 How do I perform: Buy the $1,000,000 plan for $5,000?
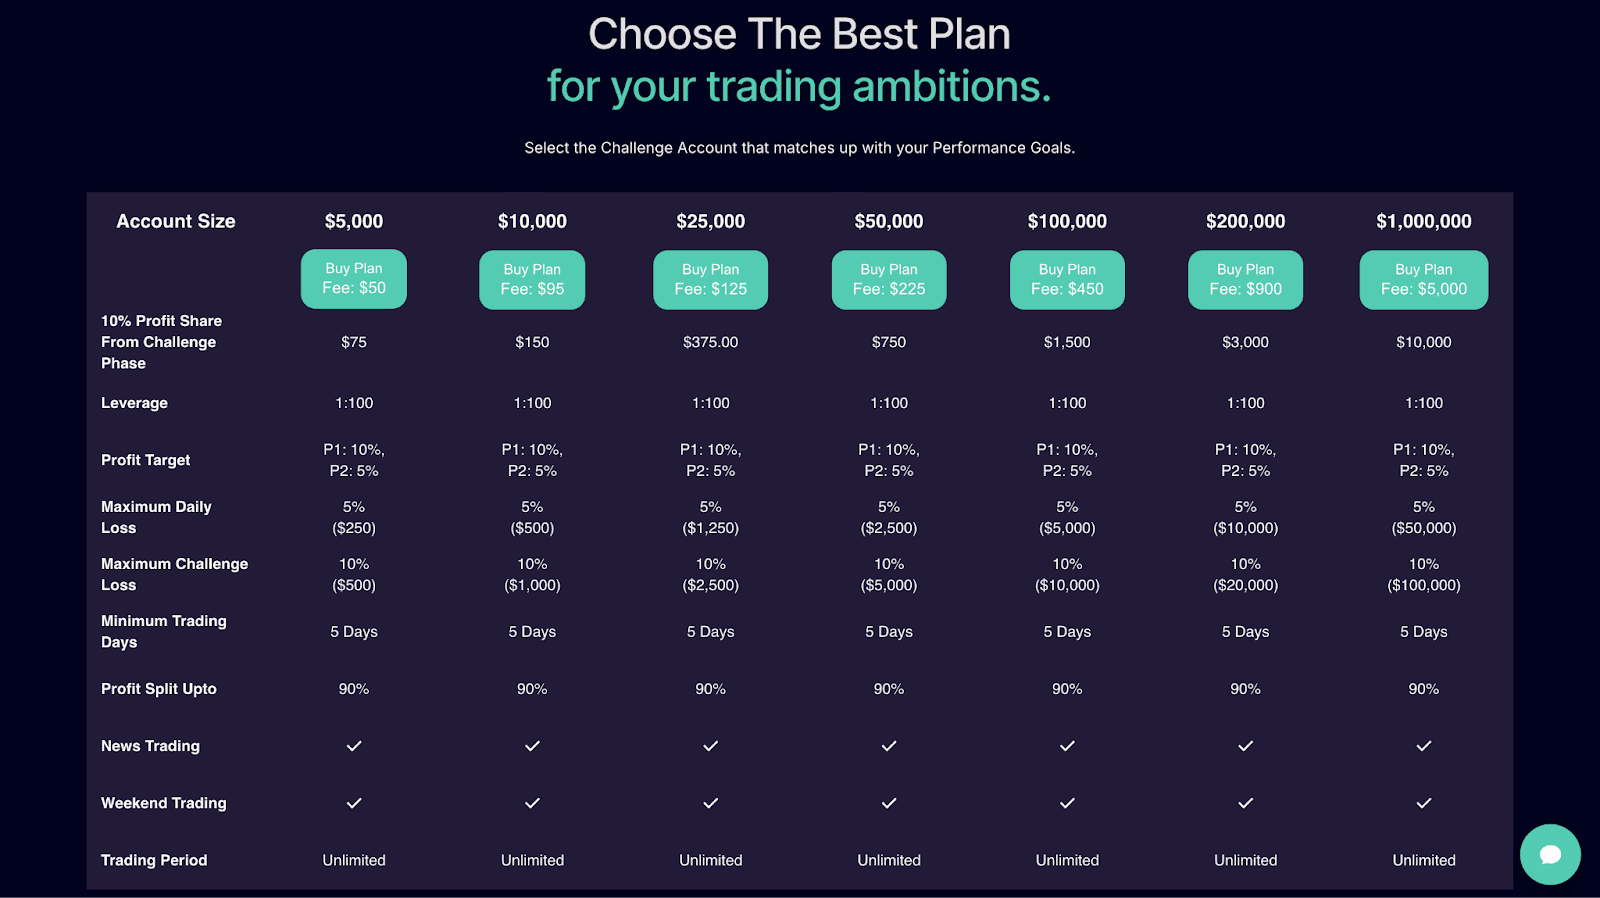tap(1424, 280)
